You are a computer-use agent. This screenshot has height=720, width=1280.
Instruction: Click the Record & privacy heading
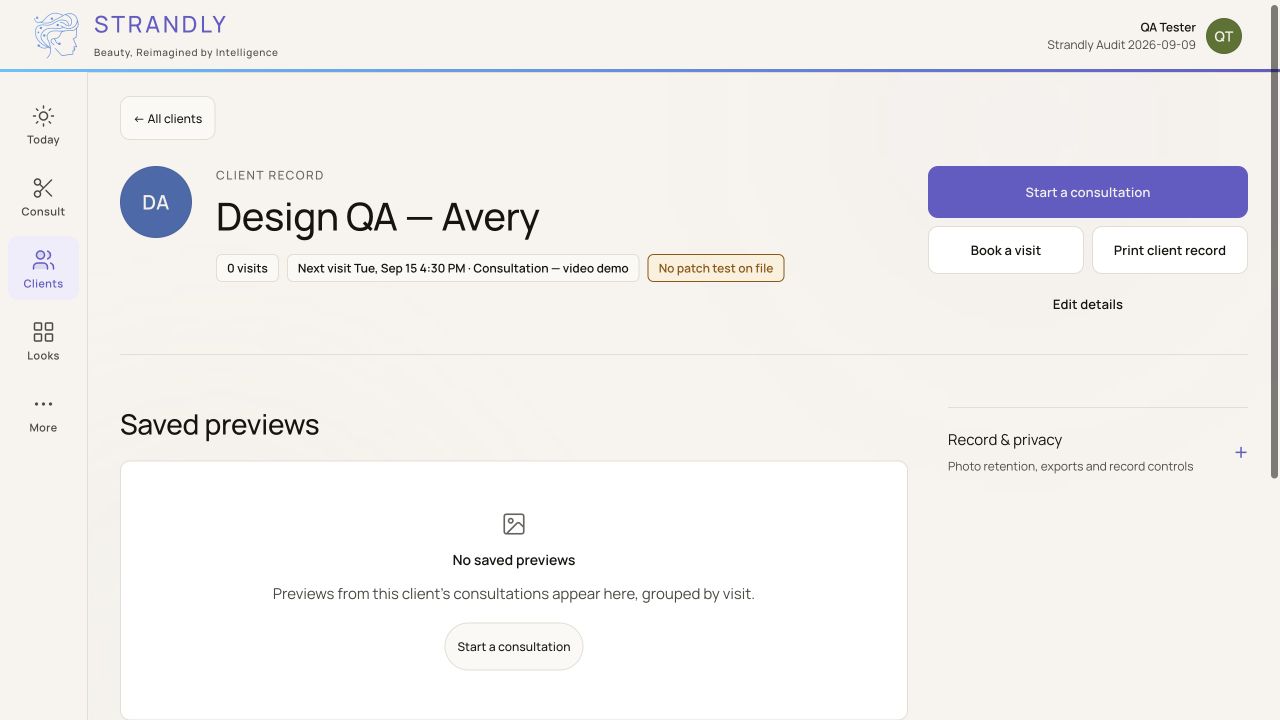pyautogui.click(x=1005, y=440)
